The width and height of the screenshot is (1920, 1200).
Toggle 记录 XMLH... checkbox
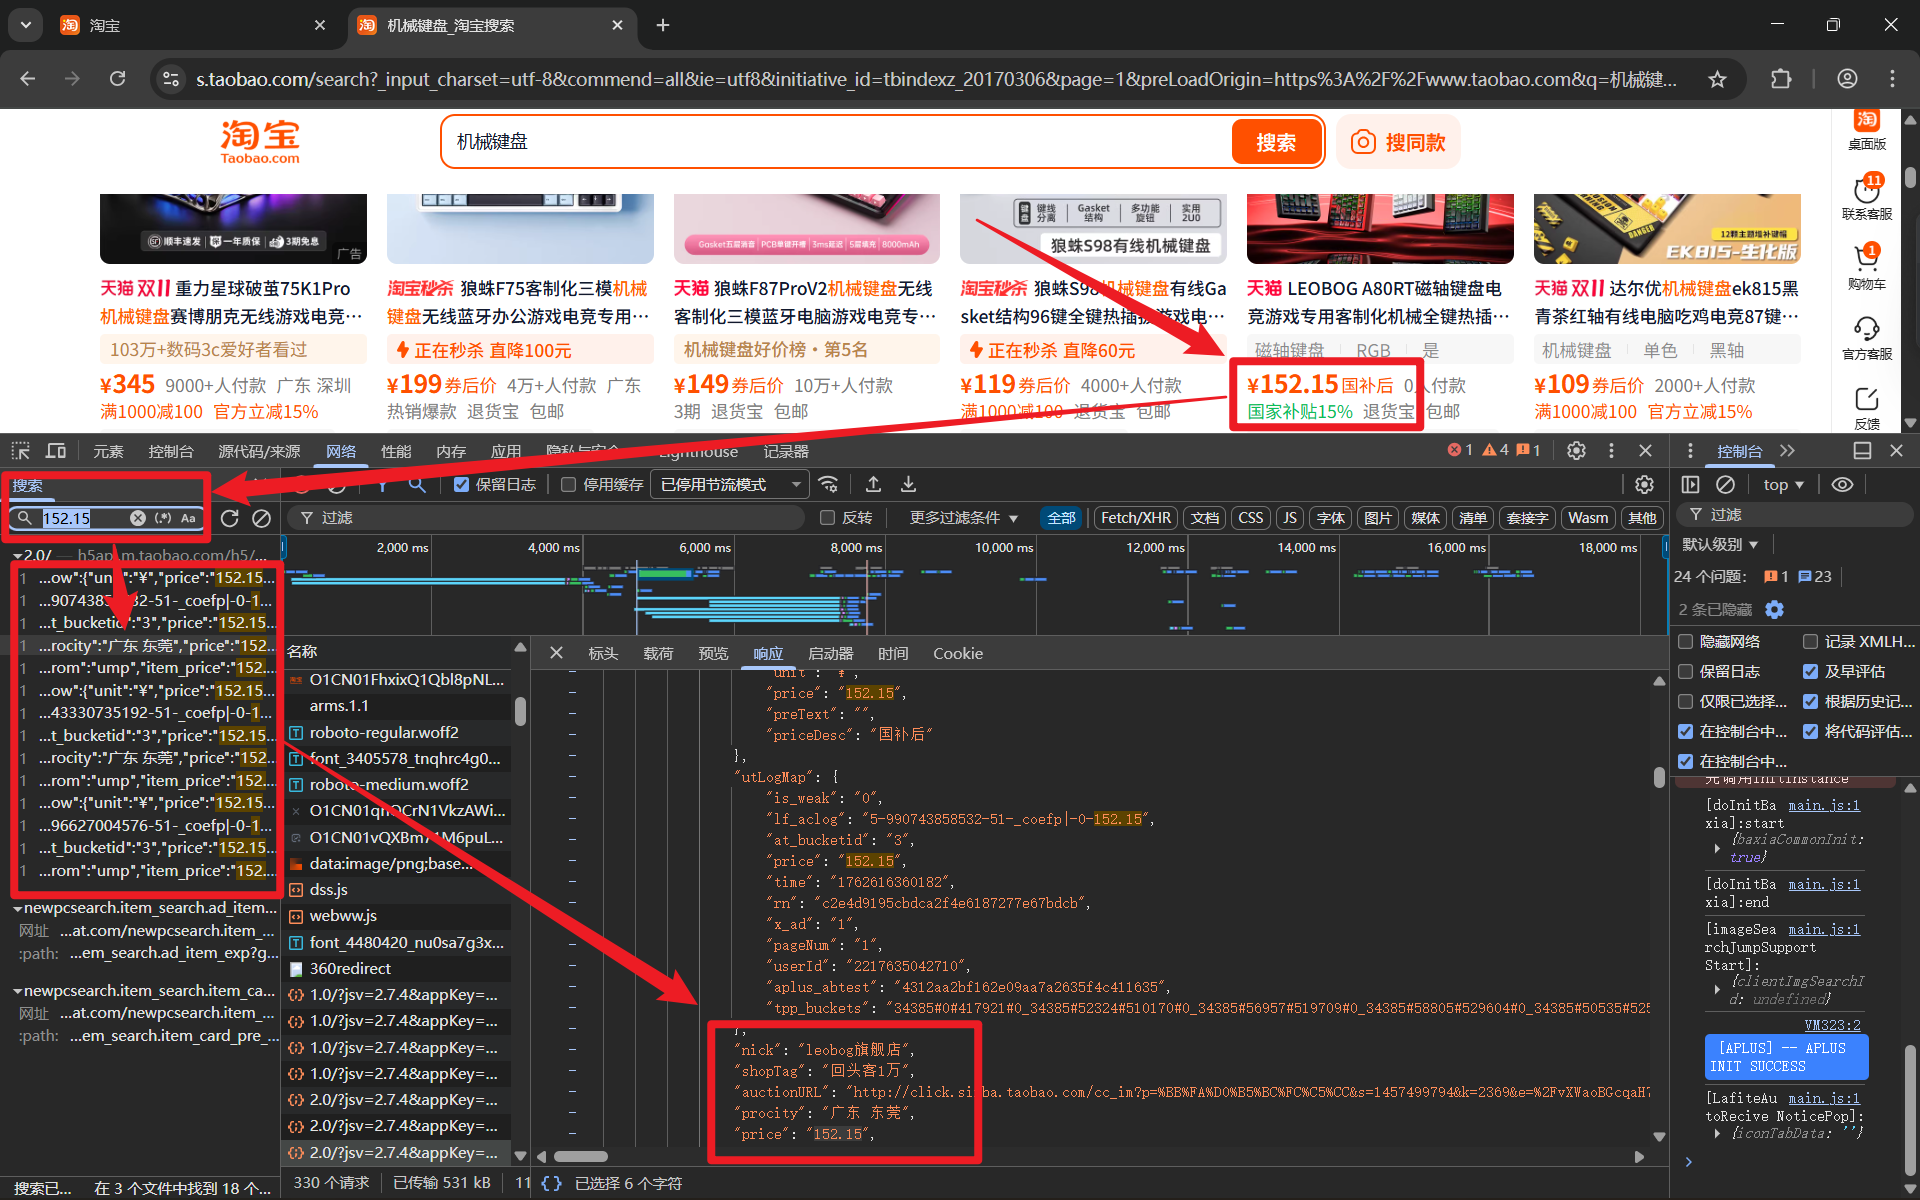1810,642
